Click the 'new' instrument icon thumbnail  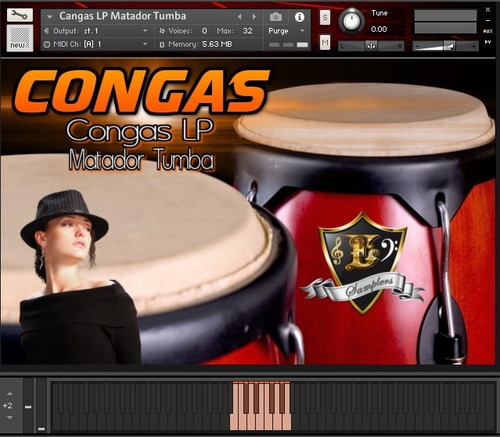coord(20,38)
